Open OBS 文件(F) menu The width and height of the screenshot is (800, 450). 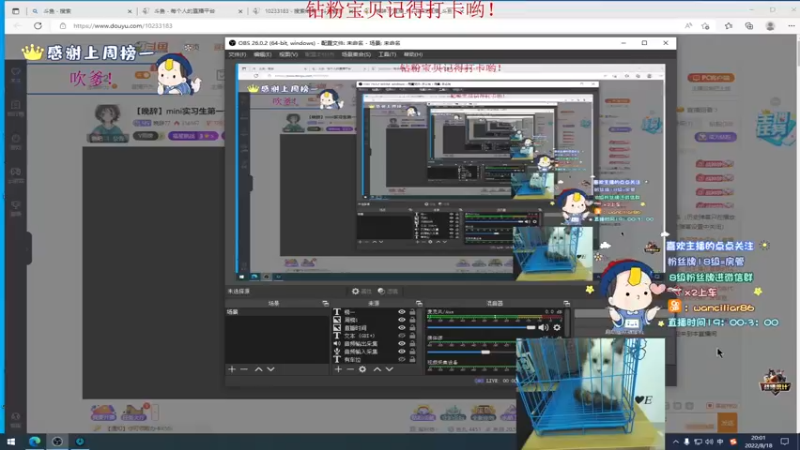pyautogui.click(x=237, y=54)
